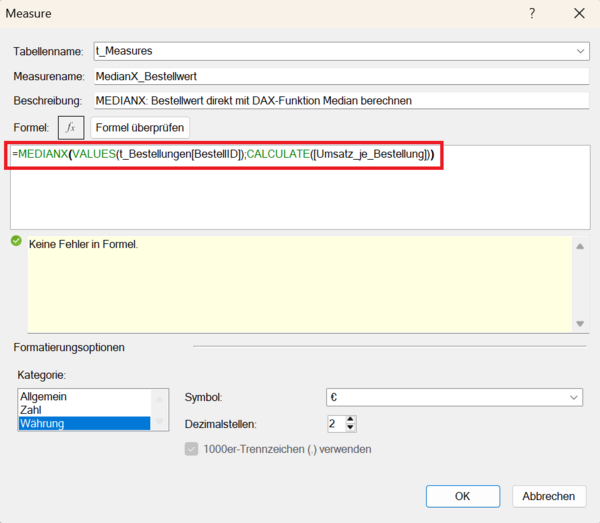Toggle the 1000er-Trennzeichen checkbox
600x523 pixels.
pyautogui.click(x=192, y=449)
